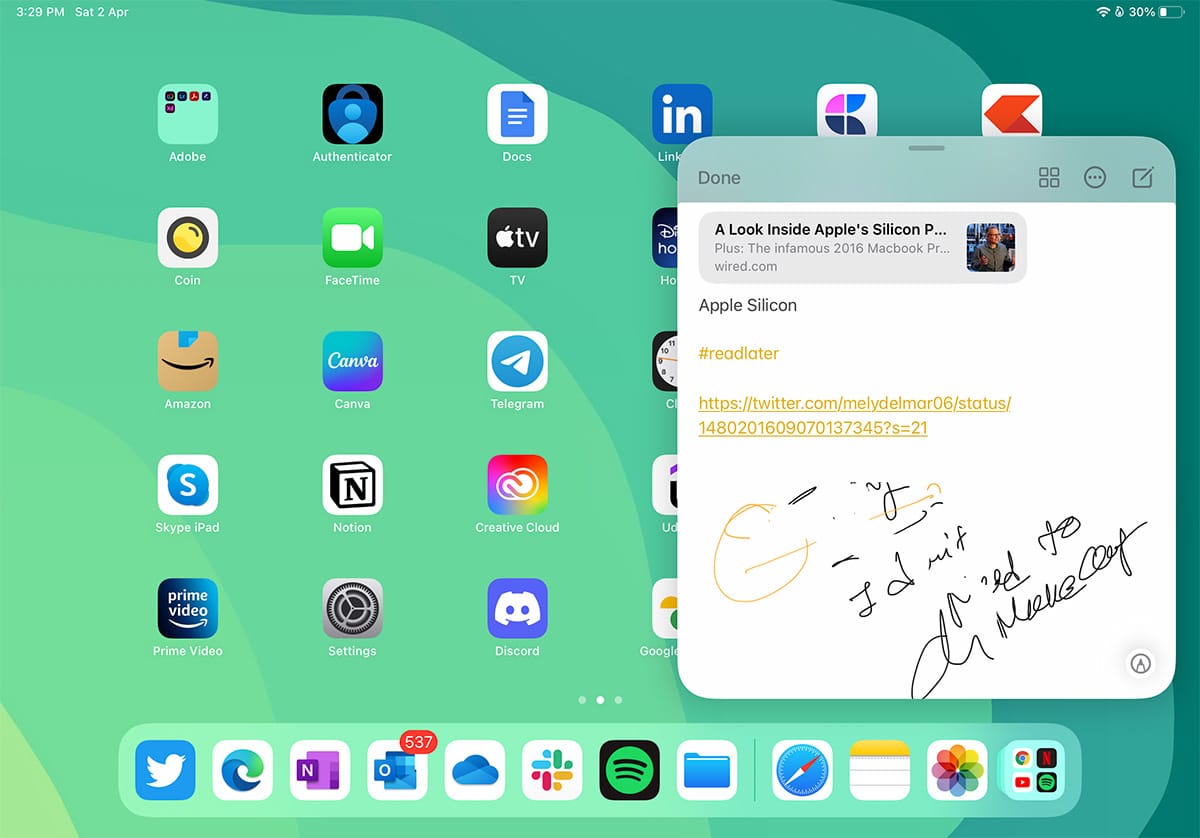1200x838 pixels.
Task: Tap the #readlater hashtag
Action: (x=738, y=353)
